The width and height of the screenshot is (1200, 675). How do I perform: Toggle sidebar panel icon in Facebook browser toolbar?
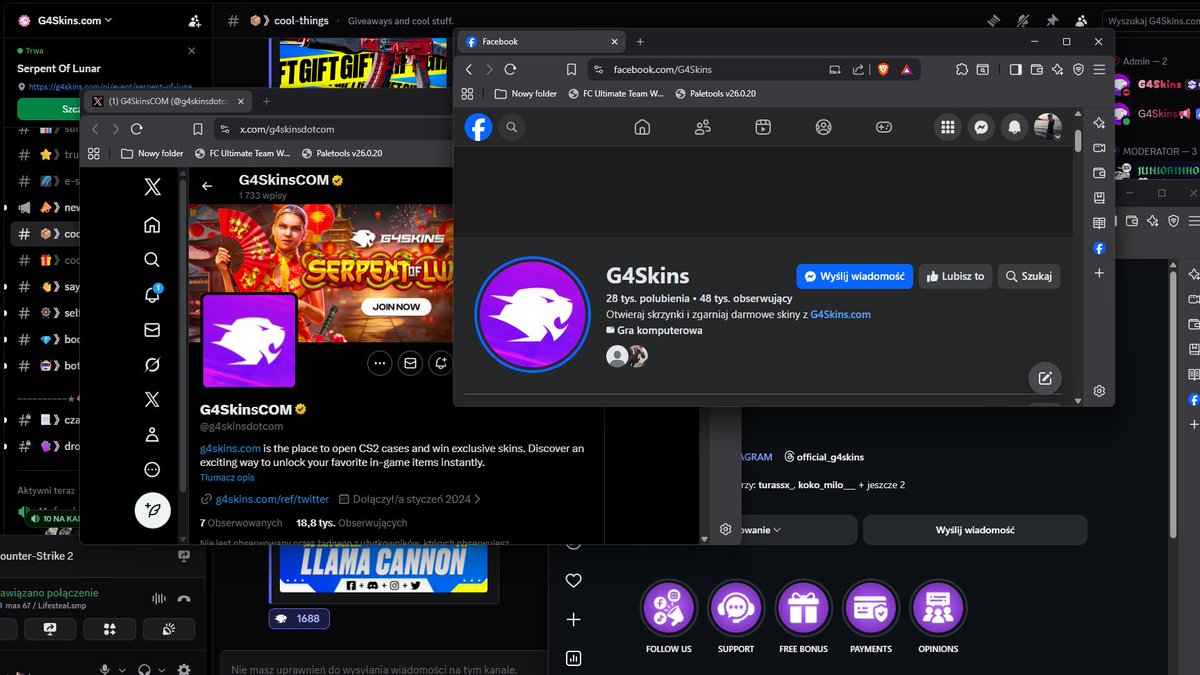pos(1015,69)
